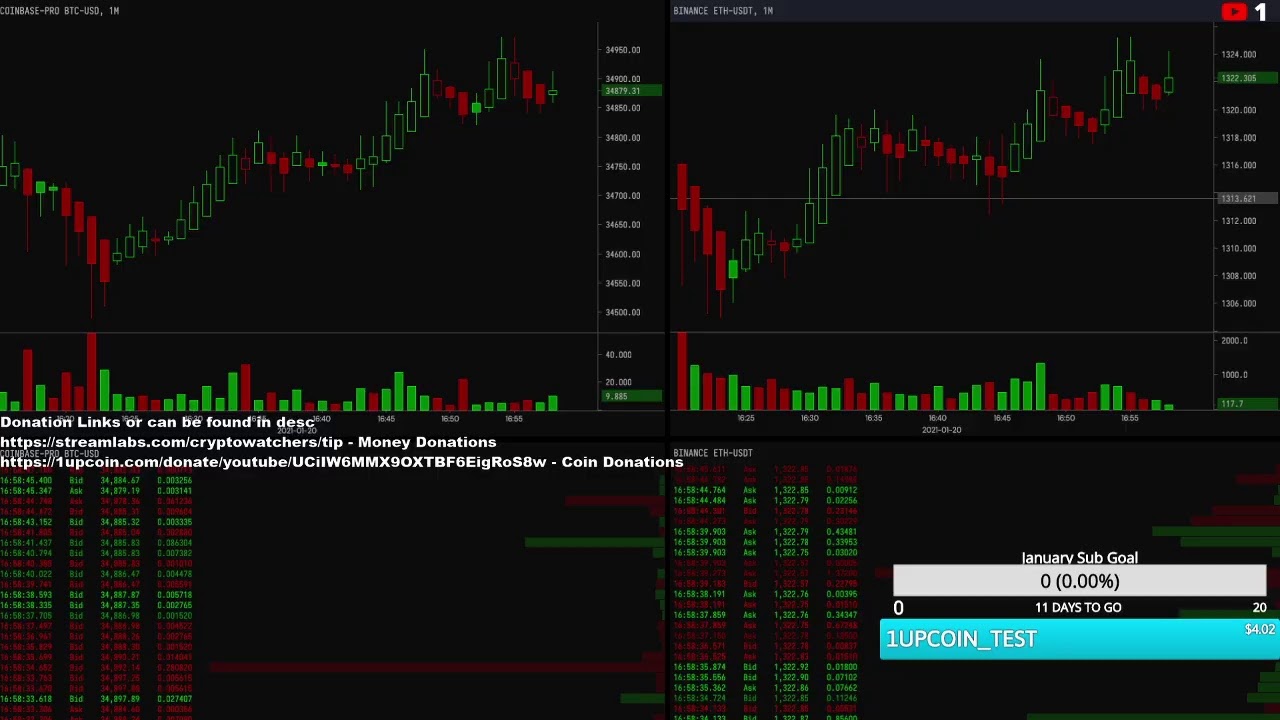The width and height of the screenshot is (1280, 720).
Task: Click the COINBASE-PRO BTC-USD, 1M chart title
Action: click(59, 10)
